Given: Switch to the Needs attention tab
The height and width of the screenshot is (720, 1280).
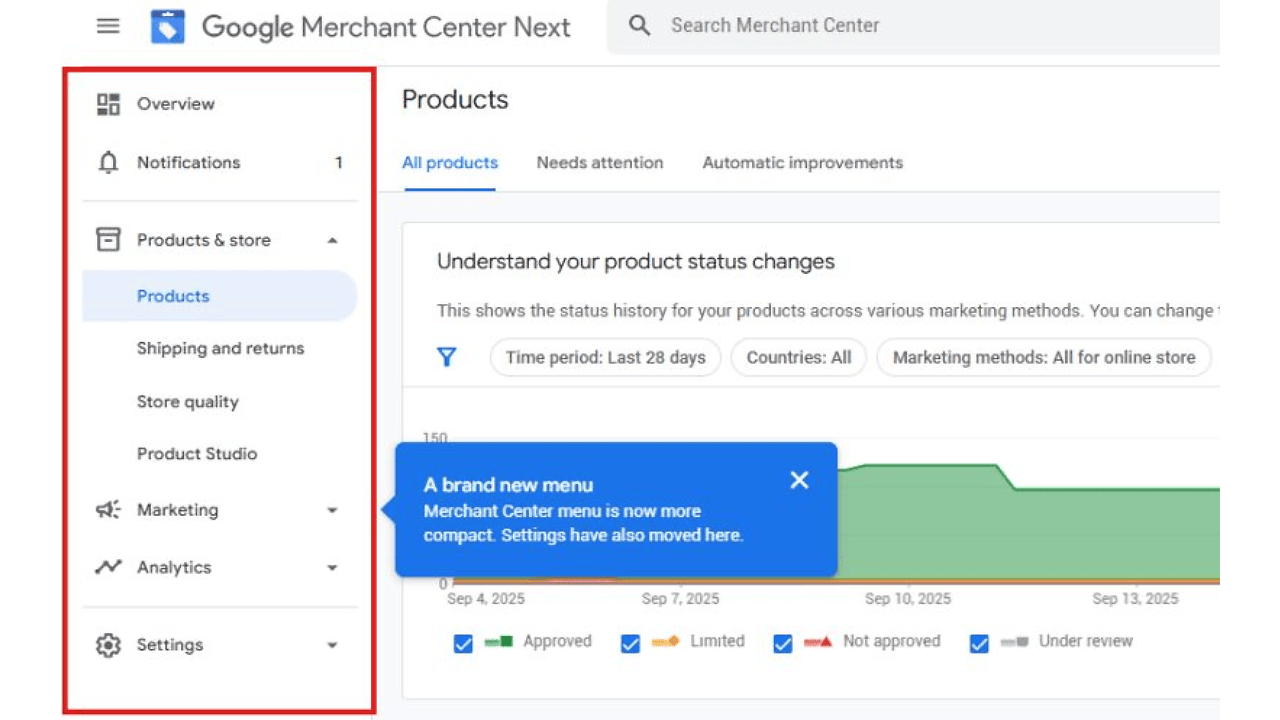Looking at the screenshot, I should (599, 163).
